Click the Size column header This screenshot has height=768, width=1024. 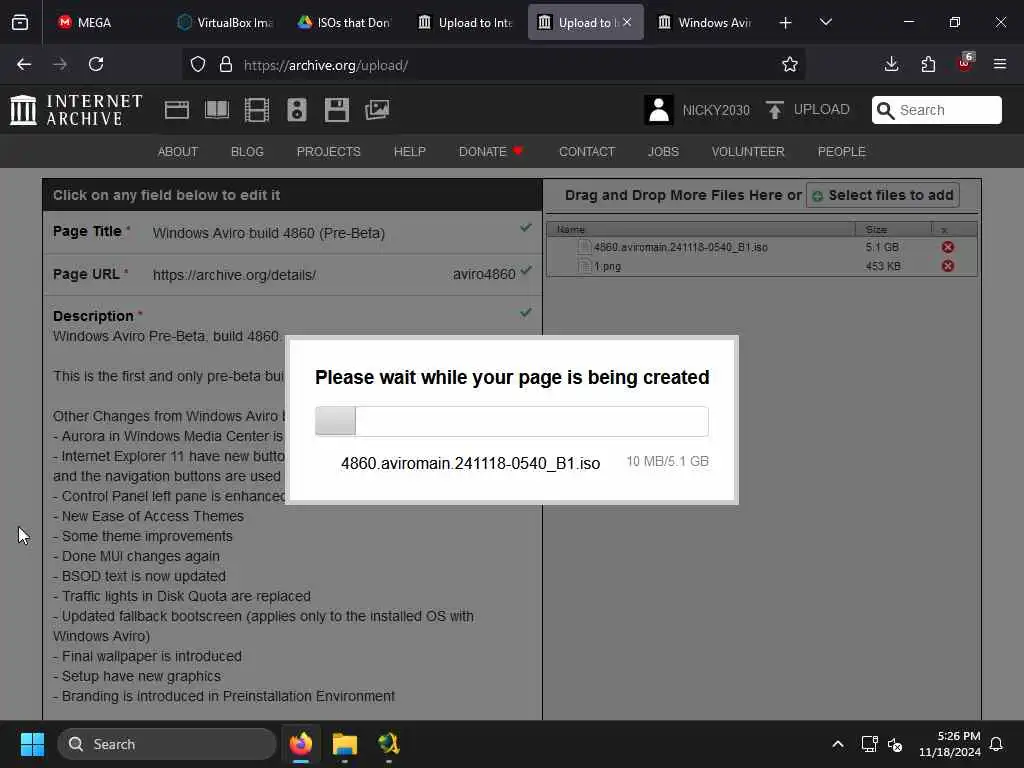[892, 229]
